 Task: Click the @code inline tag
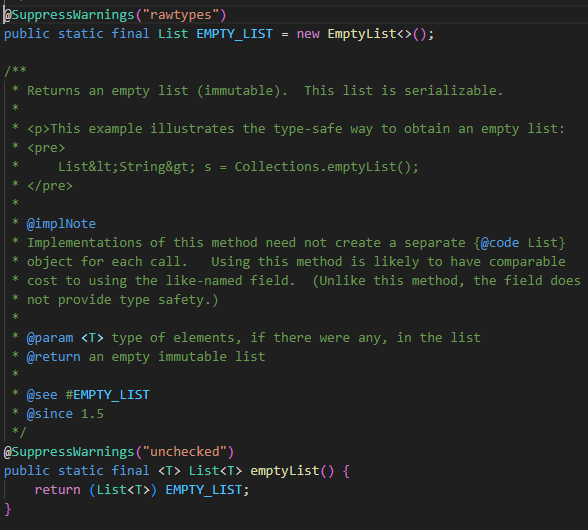[x=500, y=243]
